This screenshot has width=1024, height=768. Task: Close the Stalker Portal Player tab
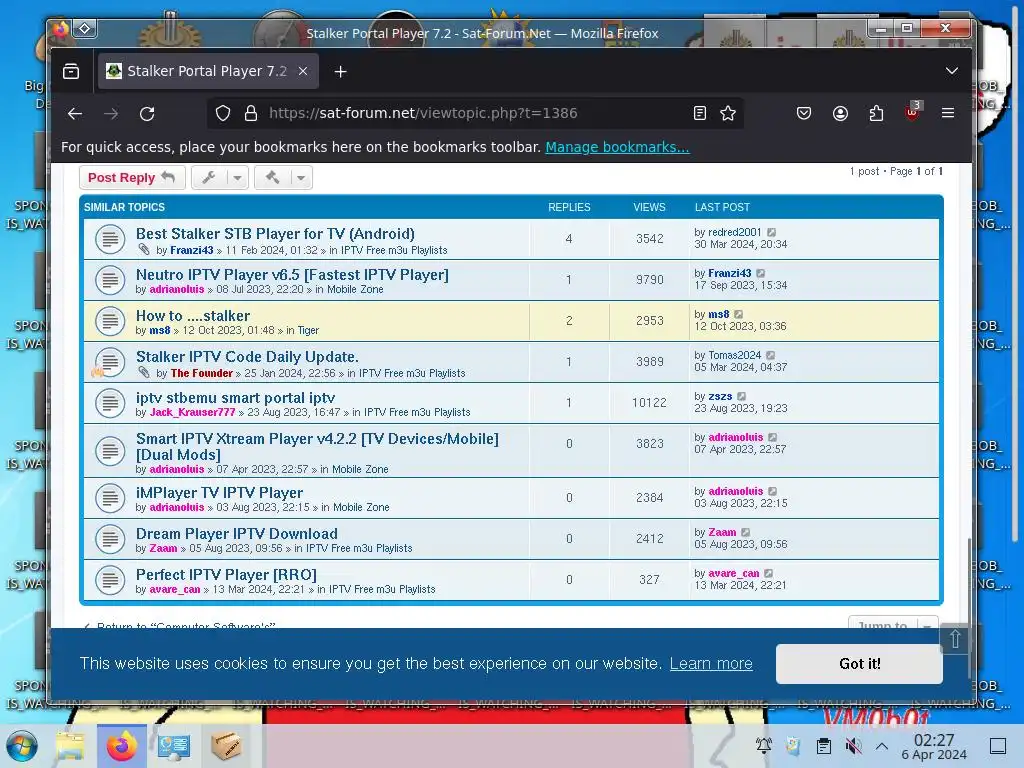point(303,71)
